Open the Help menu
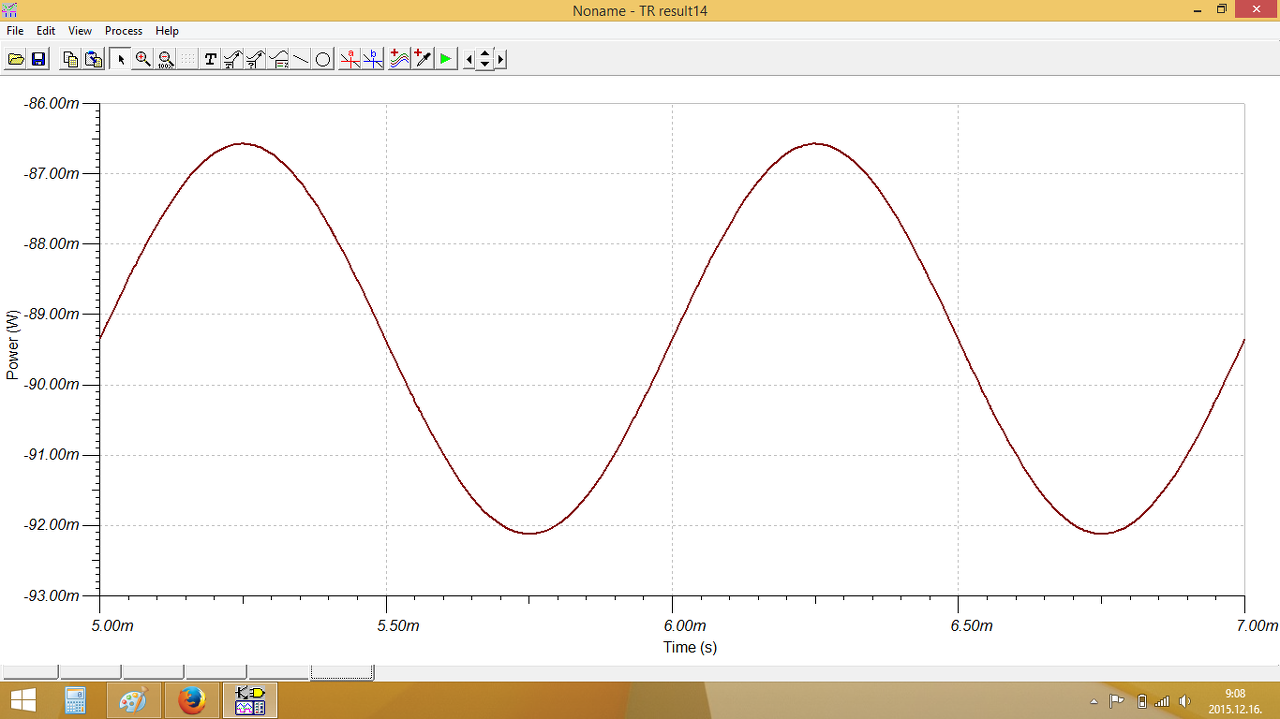1280x719 pixels. coord(167,31)
